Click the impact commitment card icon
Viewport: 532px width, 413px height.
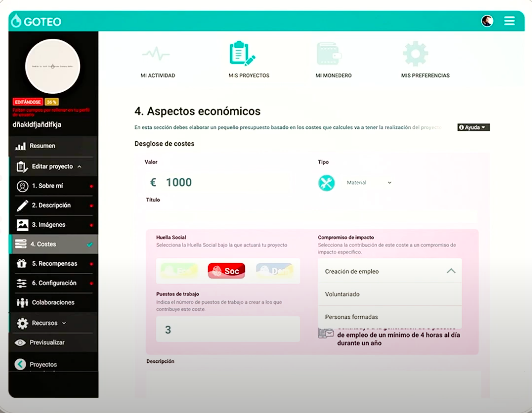point(326,334)
